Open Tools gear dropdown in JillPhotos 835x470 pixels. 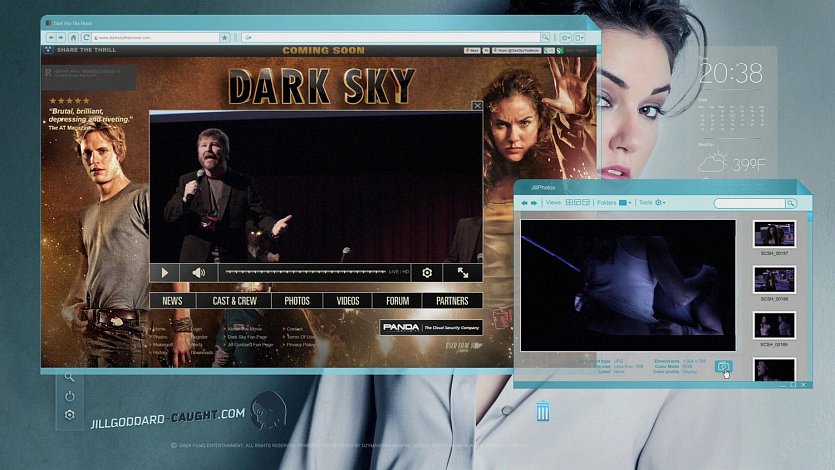click(660, 203)
